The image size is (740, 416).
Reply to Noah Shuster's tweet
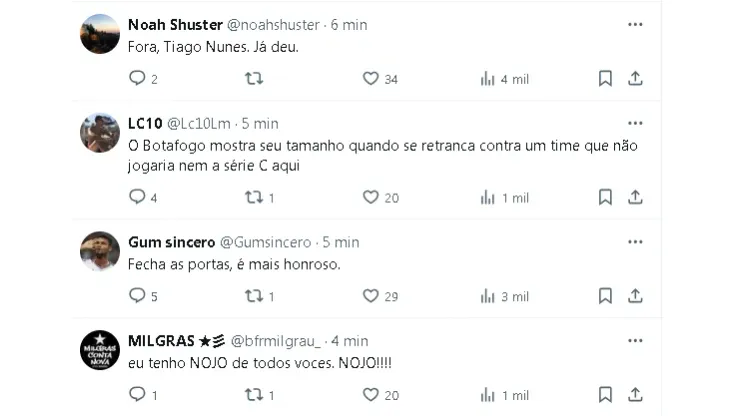[138, 79]
